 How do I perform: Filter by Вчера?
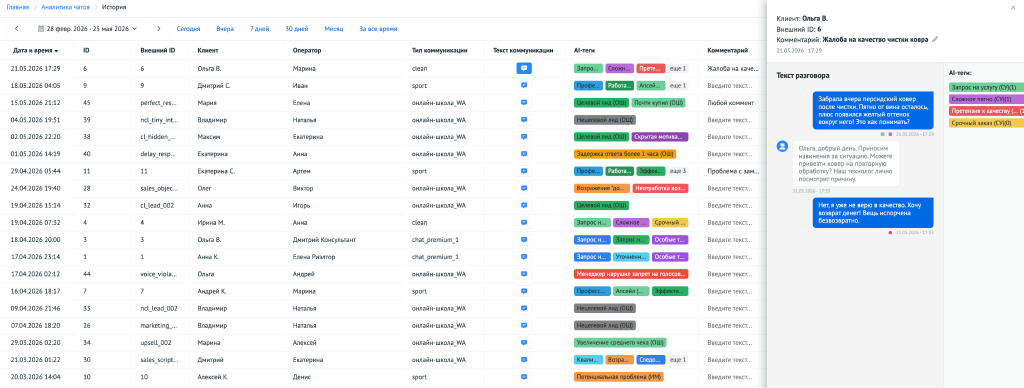pos(225,29)
